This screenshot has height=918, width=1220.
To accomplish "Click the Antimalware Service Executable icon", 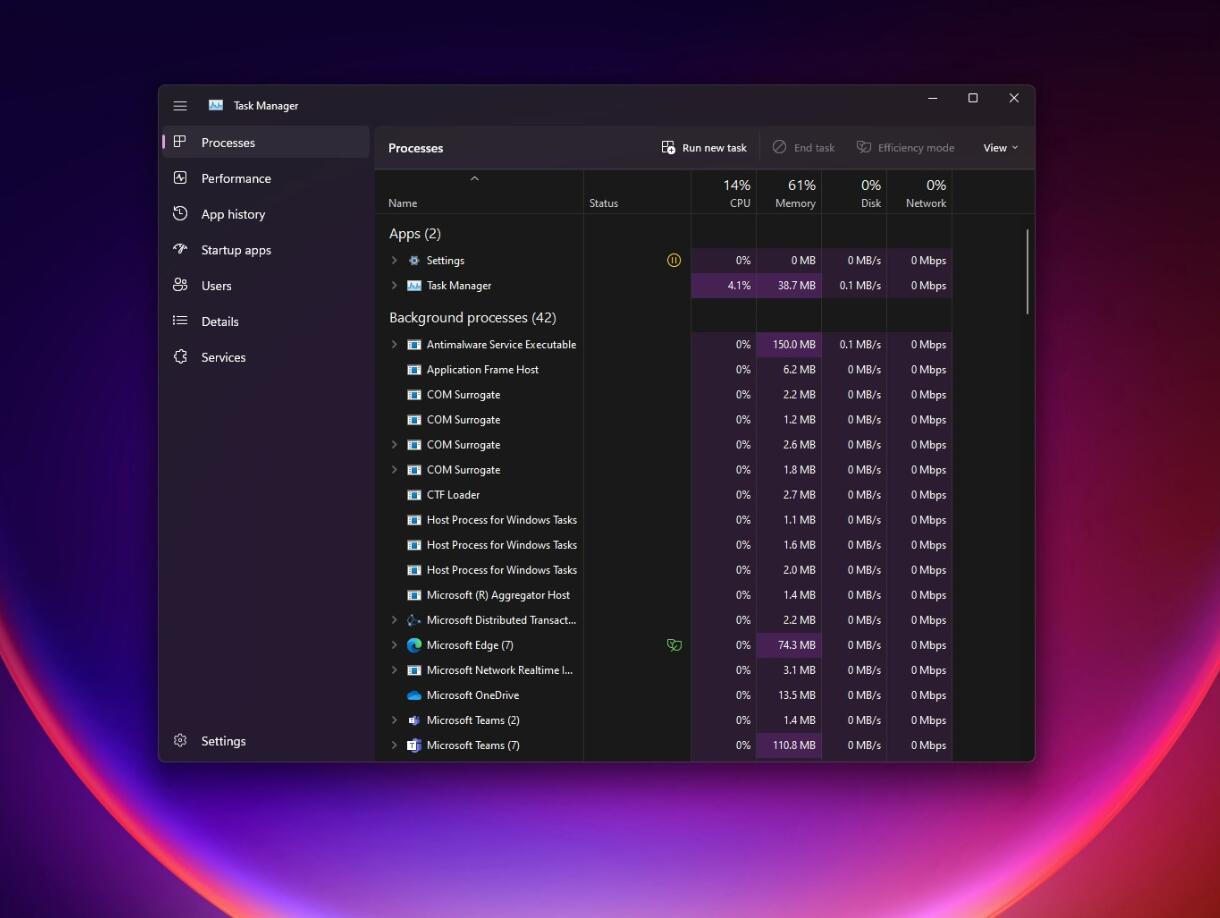I will point(414,344).
